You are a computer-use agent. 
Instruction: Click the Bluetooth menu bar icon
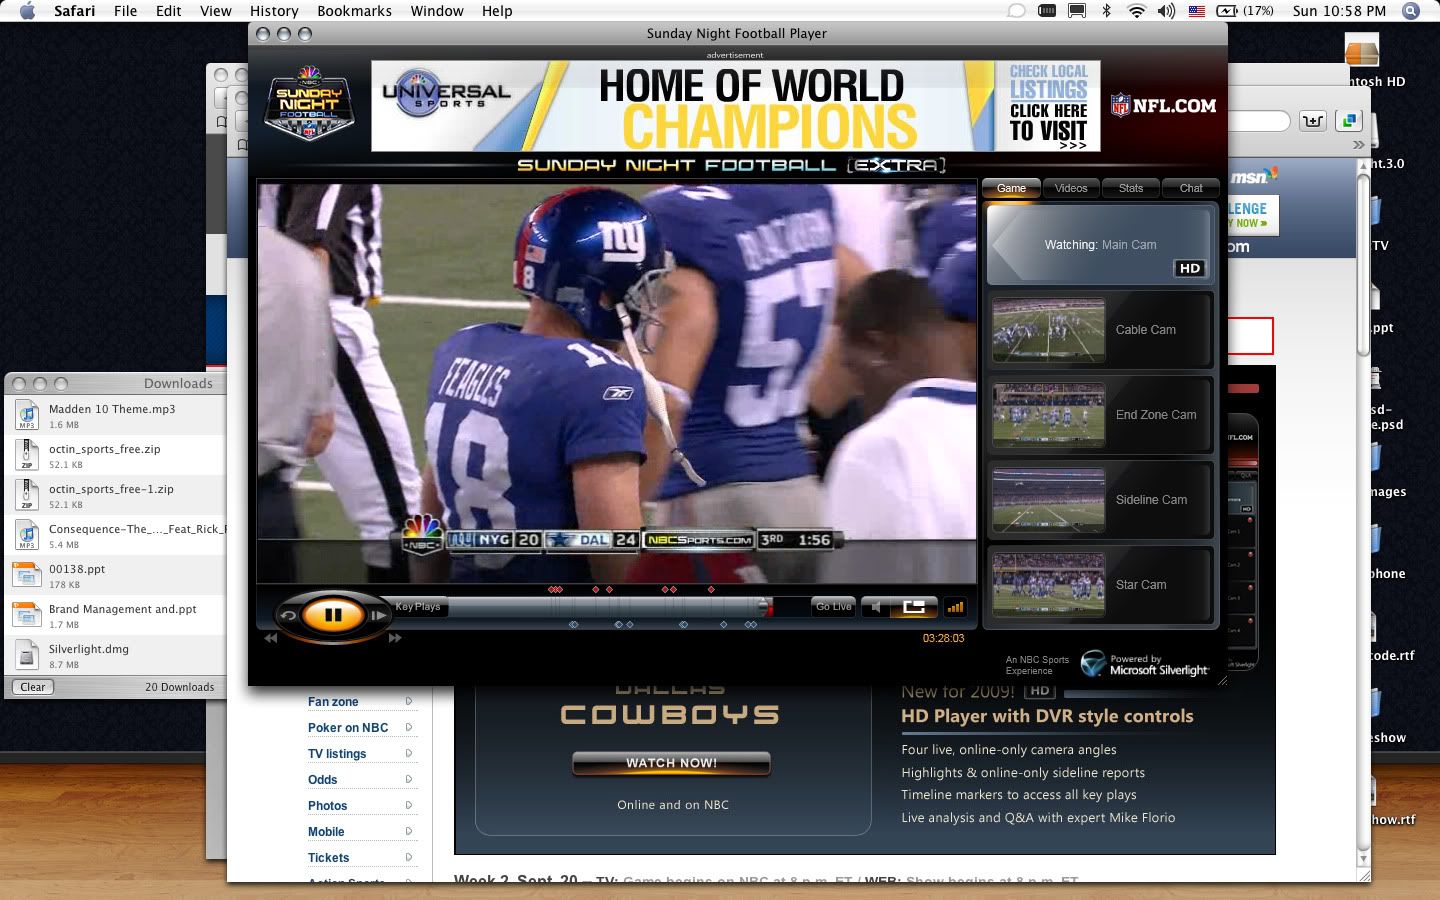pos(1106,11)
